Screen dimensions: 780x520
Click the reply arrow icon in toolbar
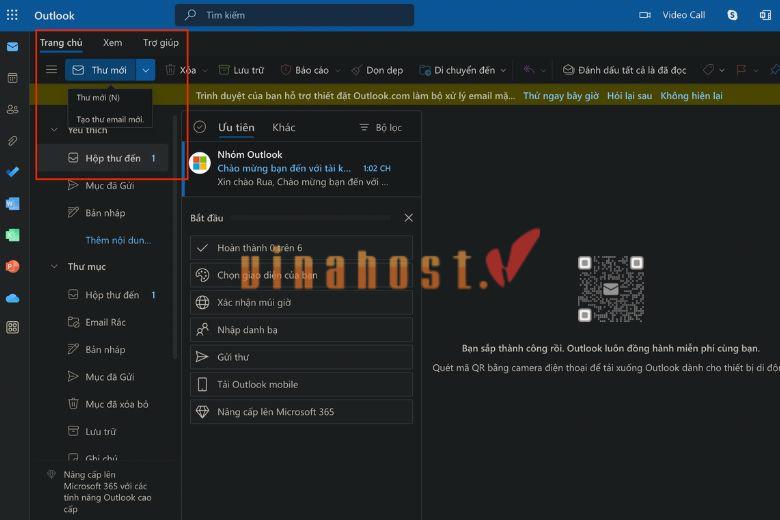529,70
